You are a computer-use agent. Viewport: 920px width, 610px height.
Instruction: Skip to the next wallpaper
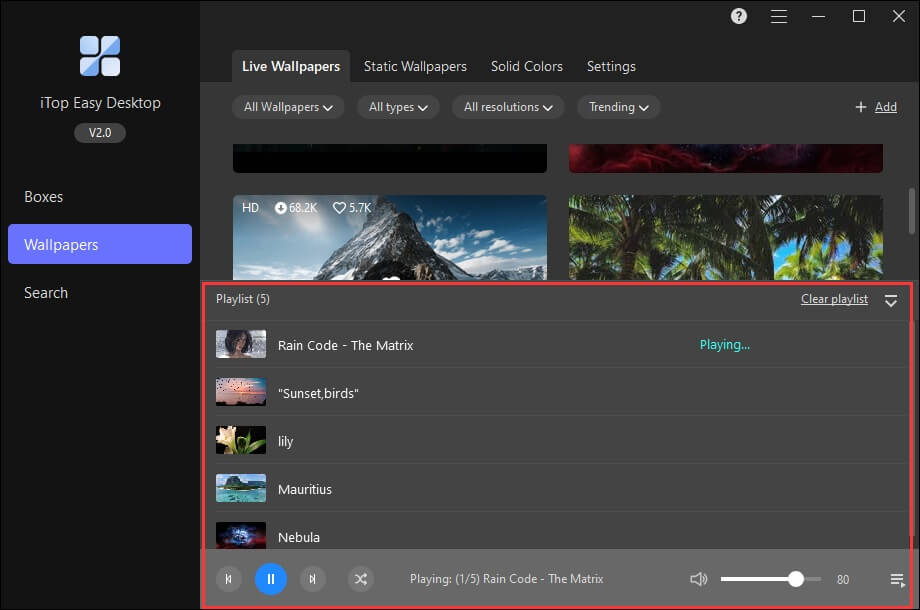coord(313,579)
